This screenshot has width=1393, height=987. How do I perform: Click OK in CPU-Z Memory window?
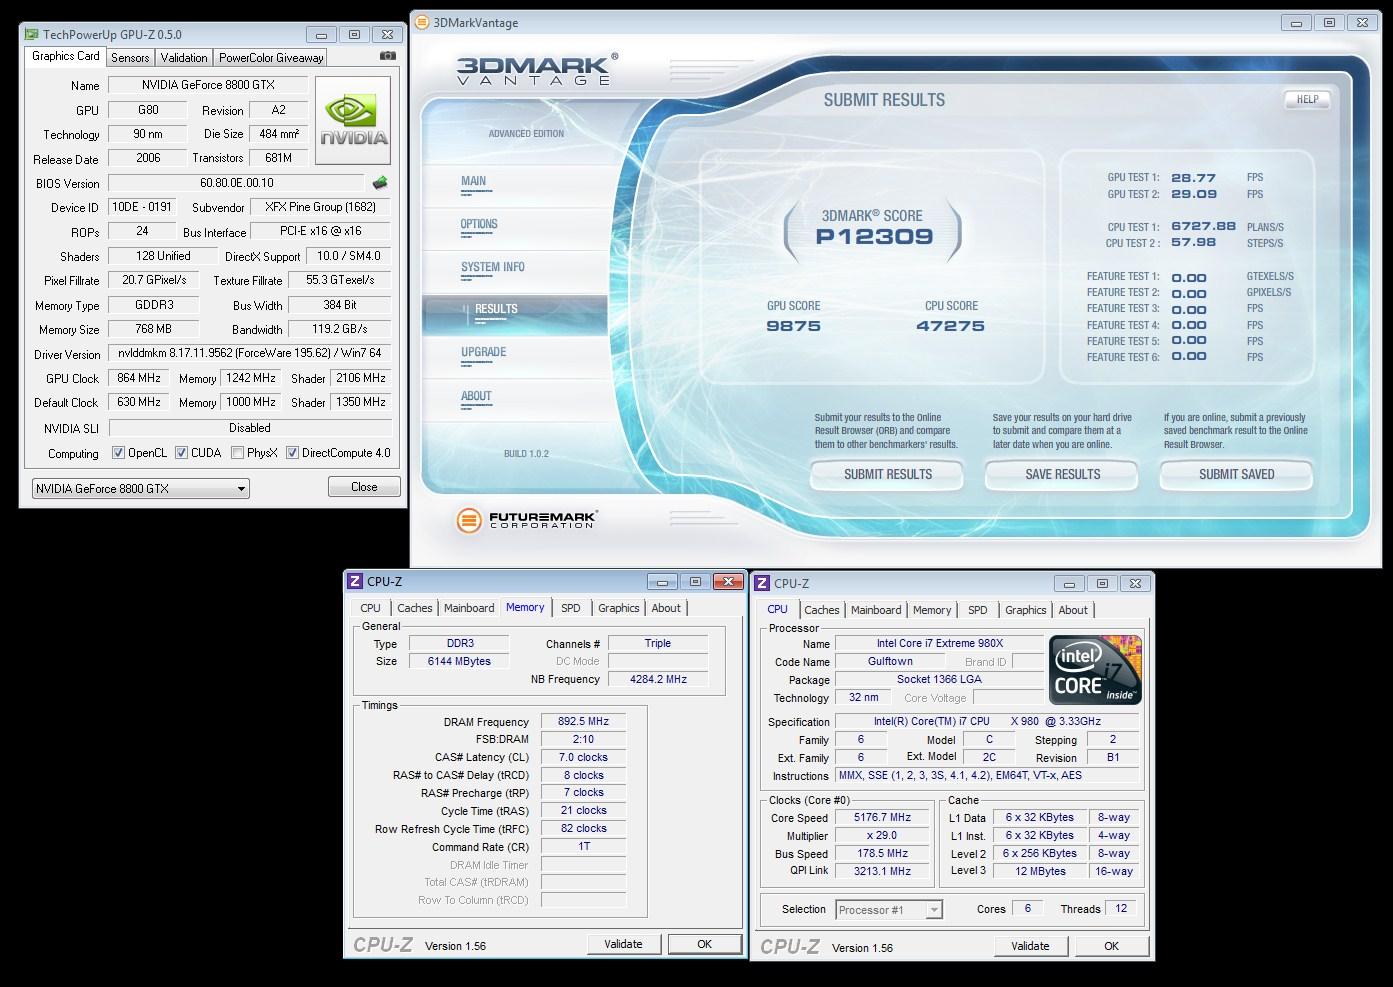(x=705, y=944)
